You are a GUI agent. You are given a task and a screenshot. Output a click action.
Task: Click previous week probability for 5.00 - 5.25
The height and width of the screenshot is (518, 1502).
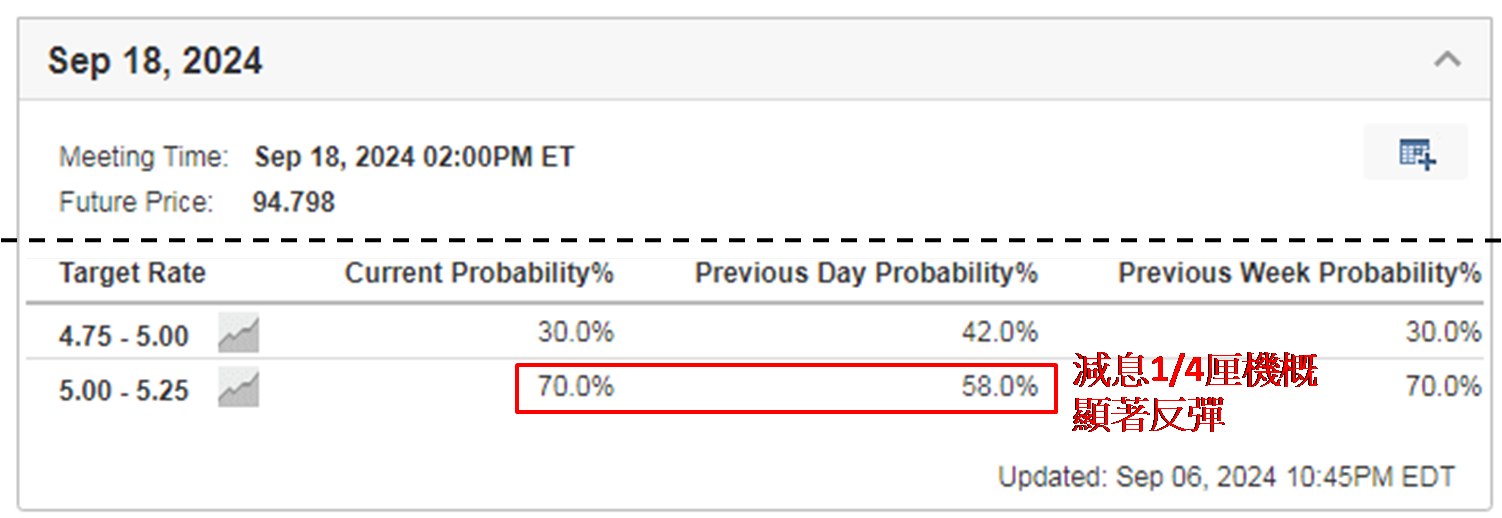coord(1443,387)
